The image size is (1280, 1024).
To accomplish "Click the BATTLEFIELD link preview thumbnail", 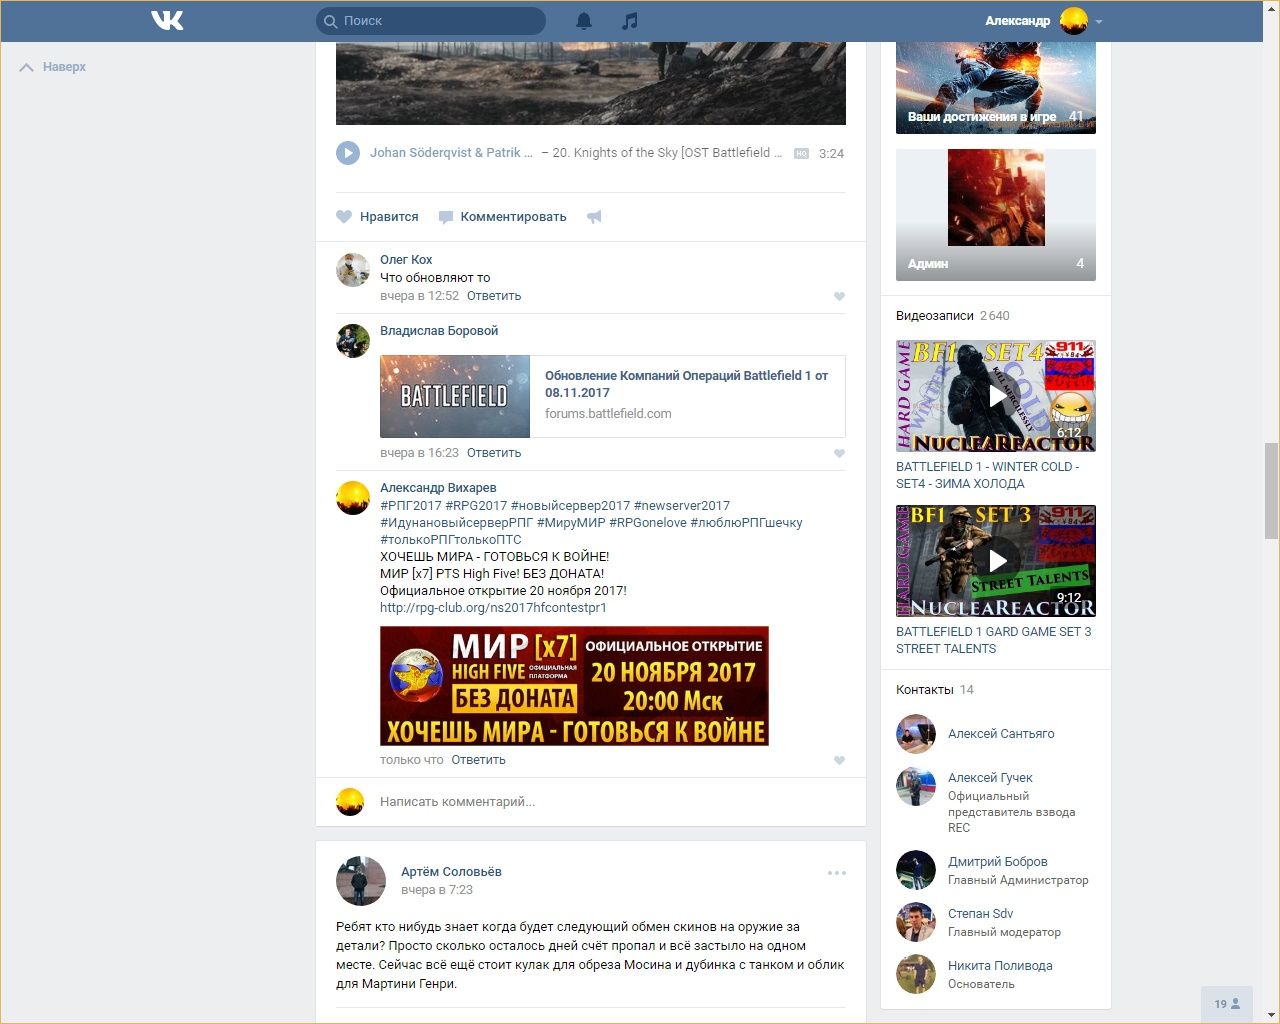I will pyautogui.click(x=455, y=396).
